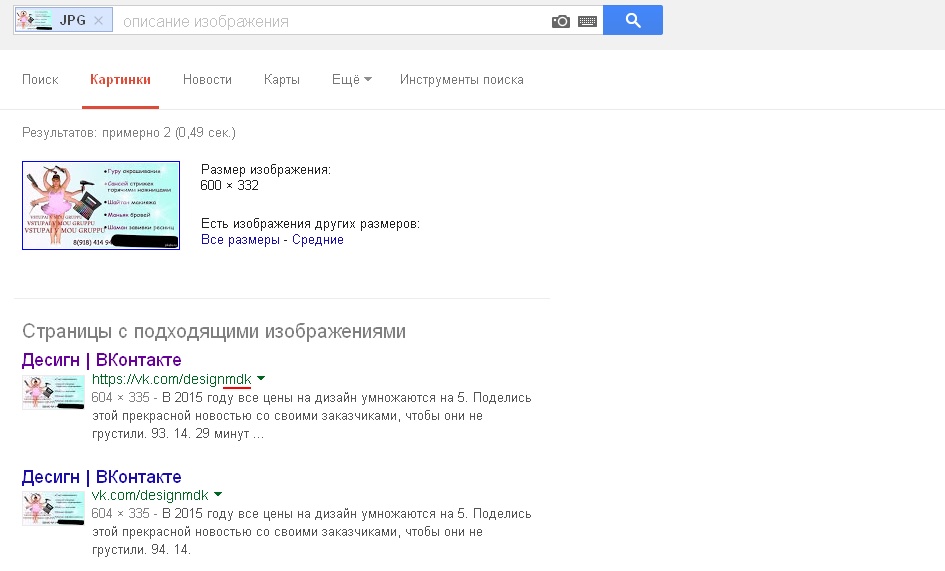The width and height of the screenshot is (945, 571).
Task: Select the Картинки tab
Action: 120,80
